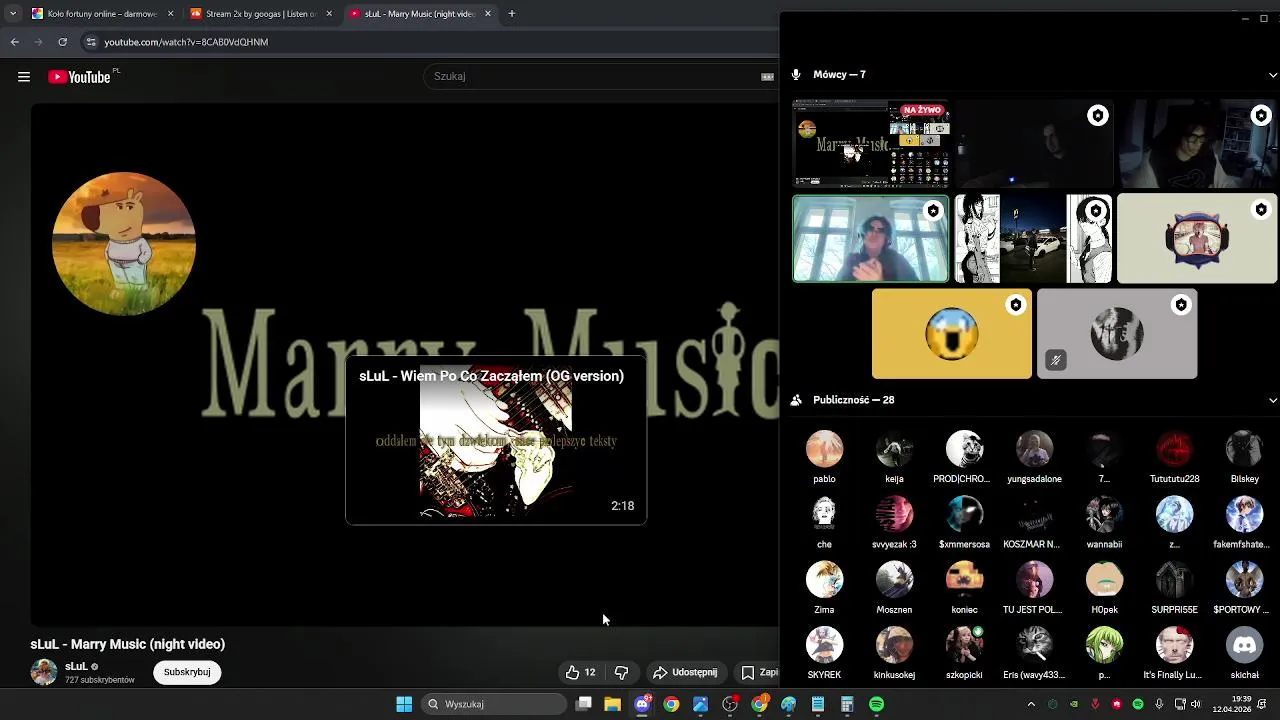
Task: Open the on-screen keyboard icon in search
Action: coord(767,76)
